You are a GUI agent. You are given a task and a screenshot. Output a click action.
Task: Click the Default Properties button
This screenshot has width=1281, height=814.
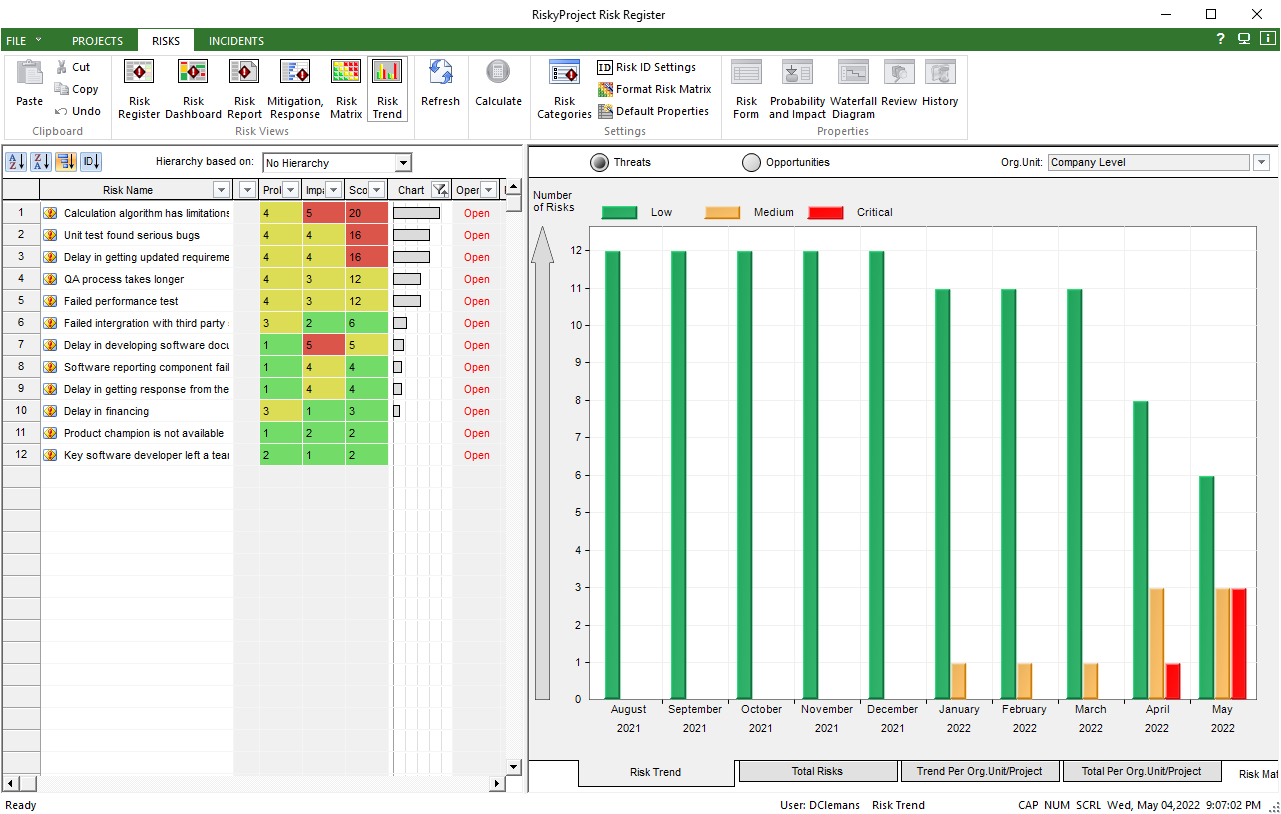tap(653, 111)
